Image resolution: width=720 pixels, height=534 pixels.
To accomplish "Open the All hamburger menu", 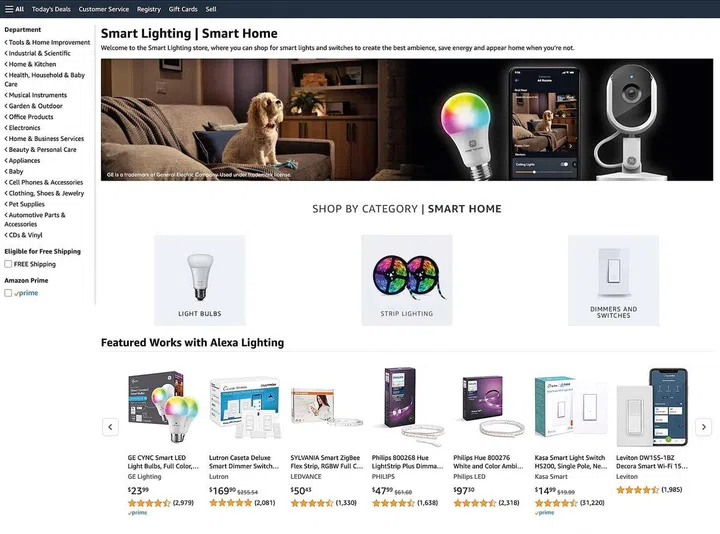I will 14,9.
